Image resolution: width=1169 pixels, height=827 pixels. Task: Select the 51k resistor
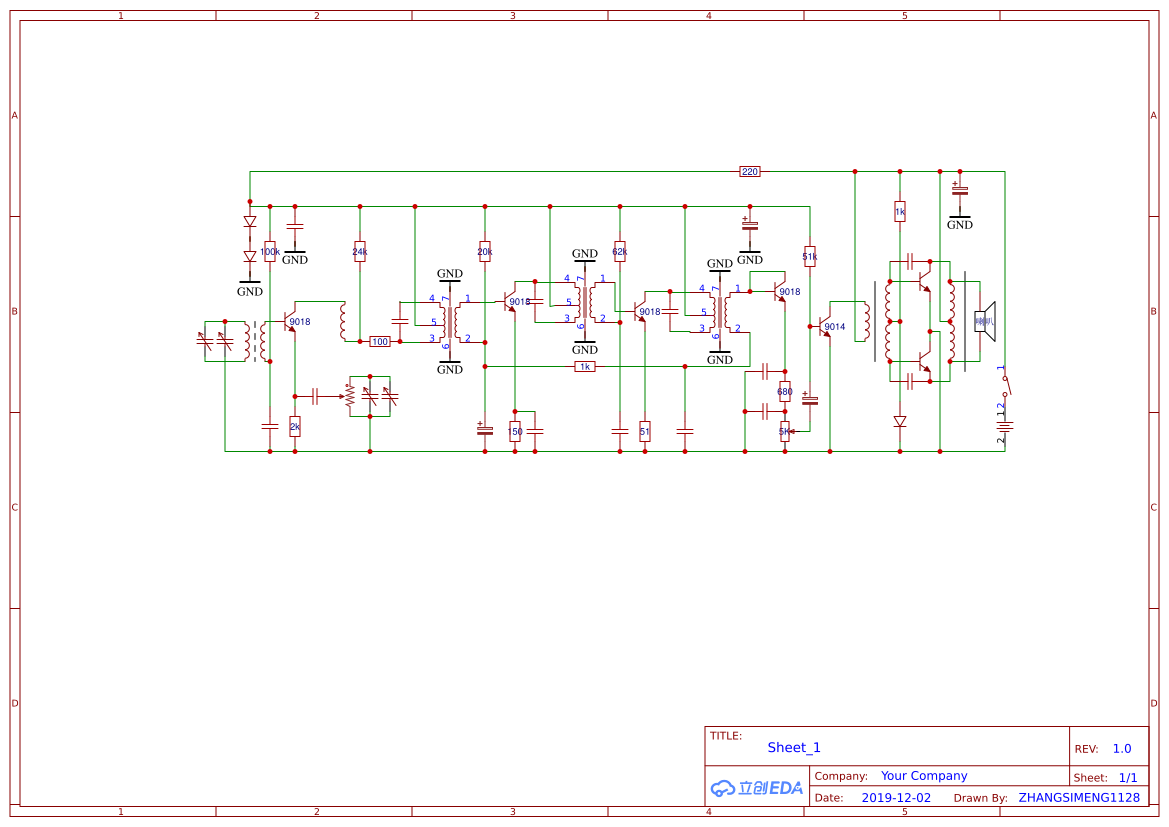(810, 257)
